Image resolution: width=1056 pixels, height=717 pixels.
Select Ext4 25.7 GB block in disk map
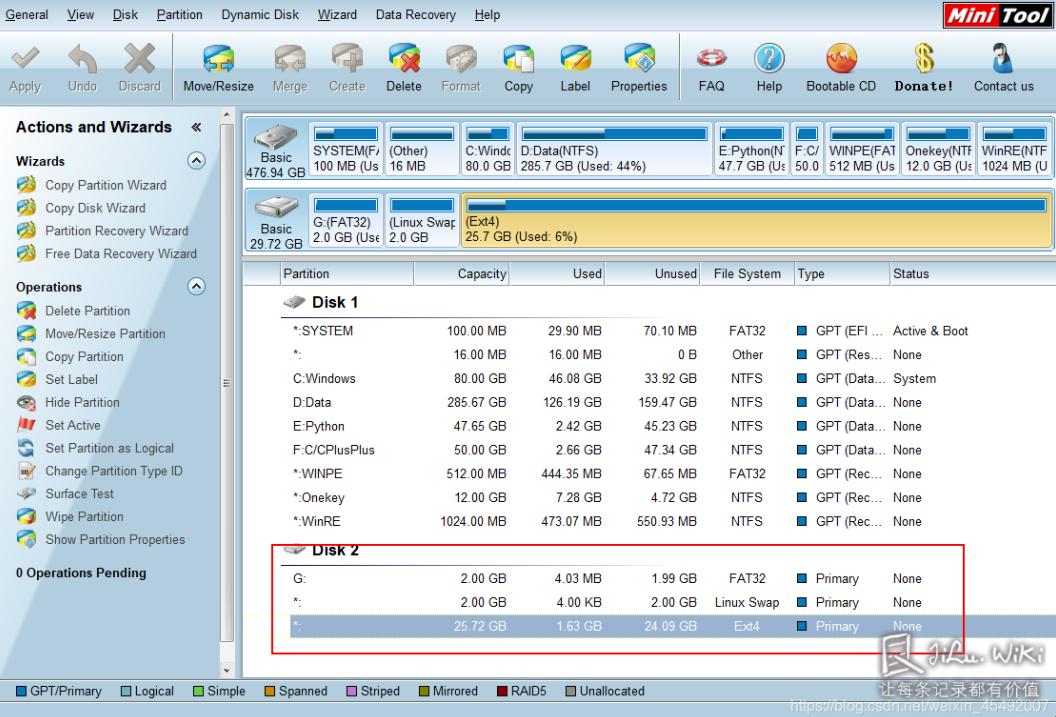click(x=756, y=221)
